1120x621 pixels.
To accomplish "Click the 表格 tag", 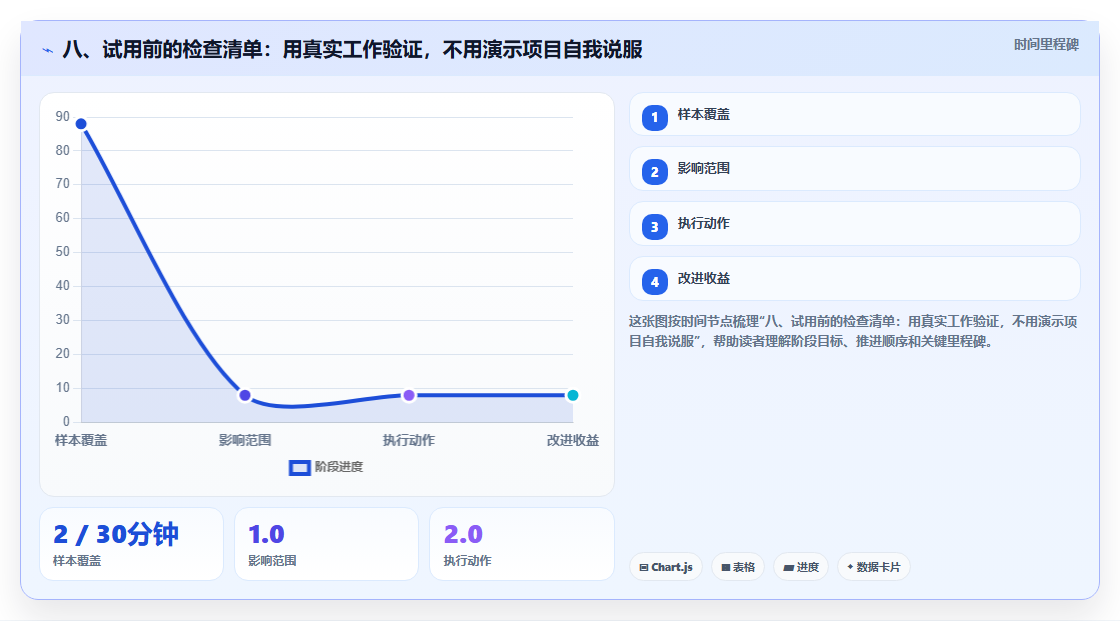I will pyautogui.click(x=738, y=567).
